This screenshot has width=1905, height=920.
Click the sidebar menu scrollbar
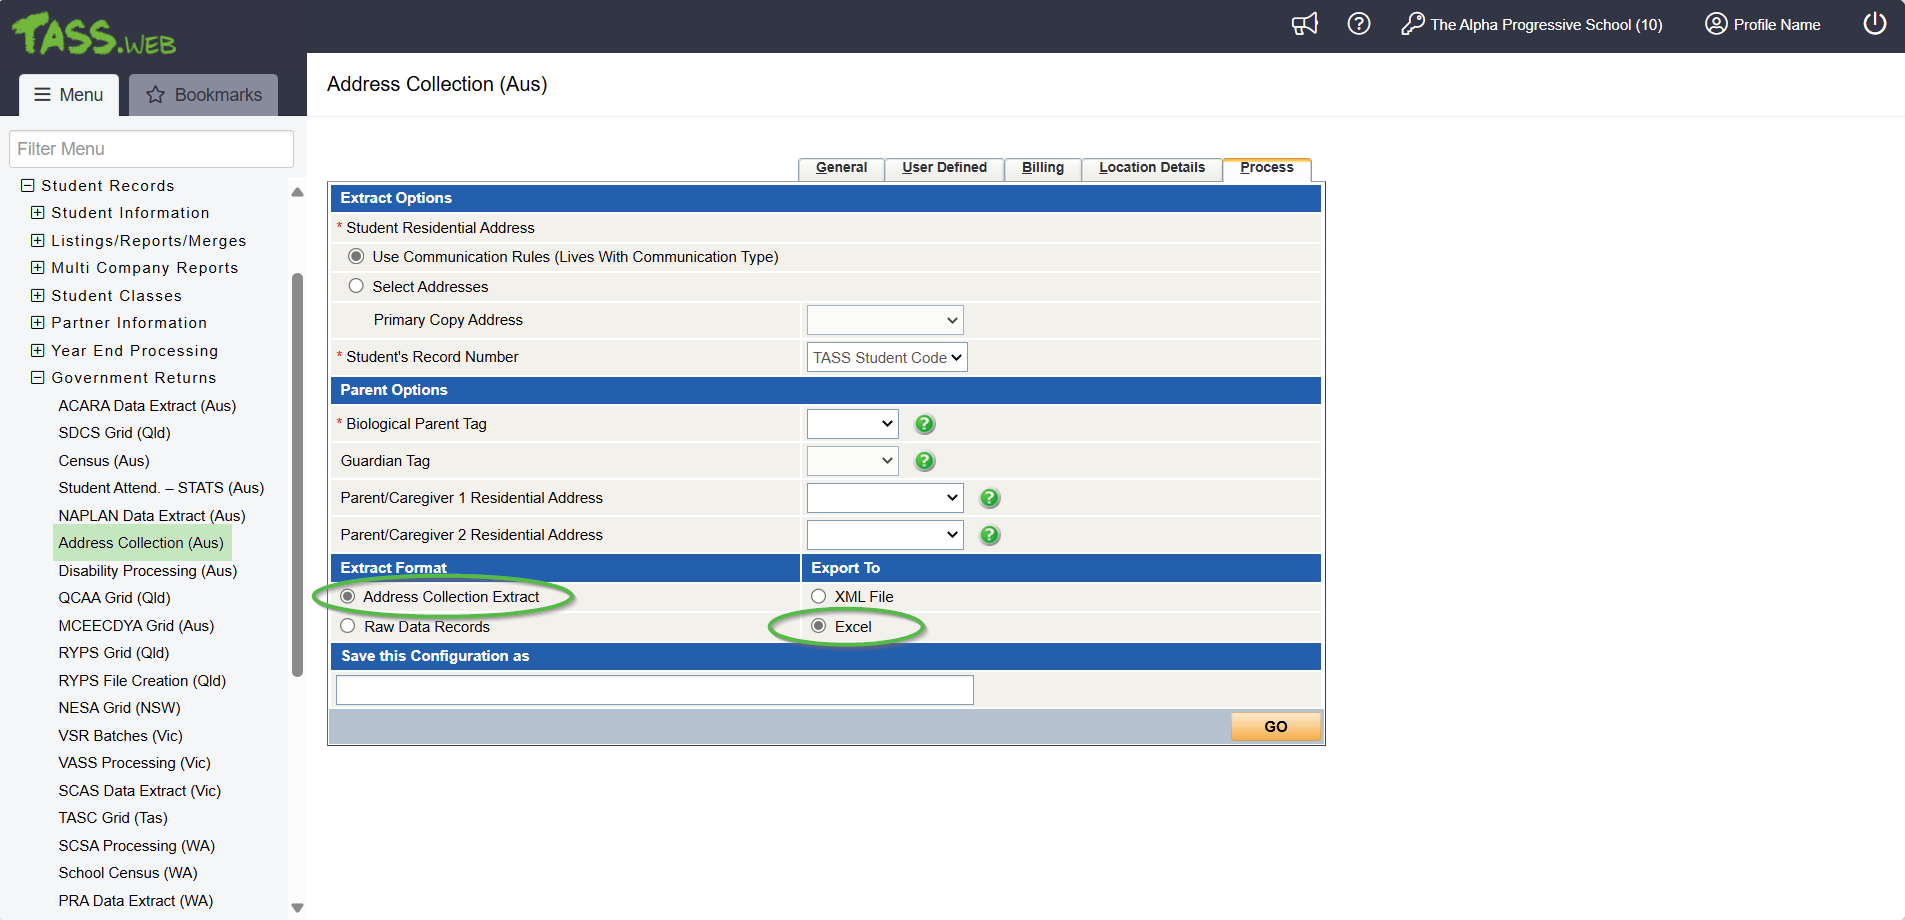(297, 475)
